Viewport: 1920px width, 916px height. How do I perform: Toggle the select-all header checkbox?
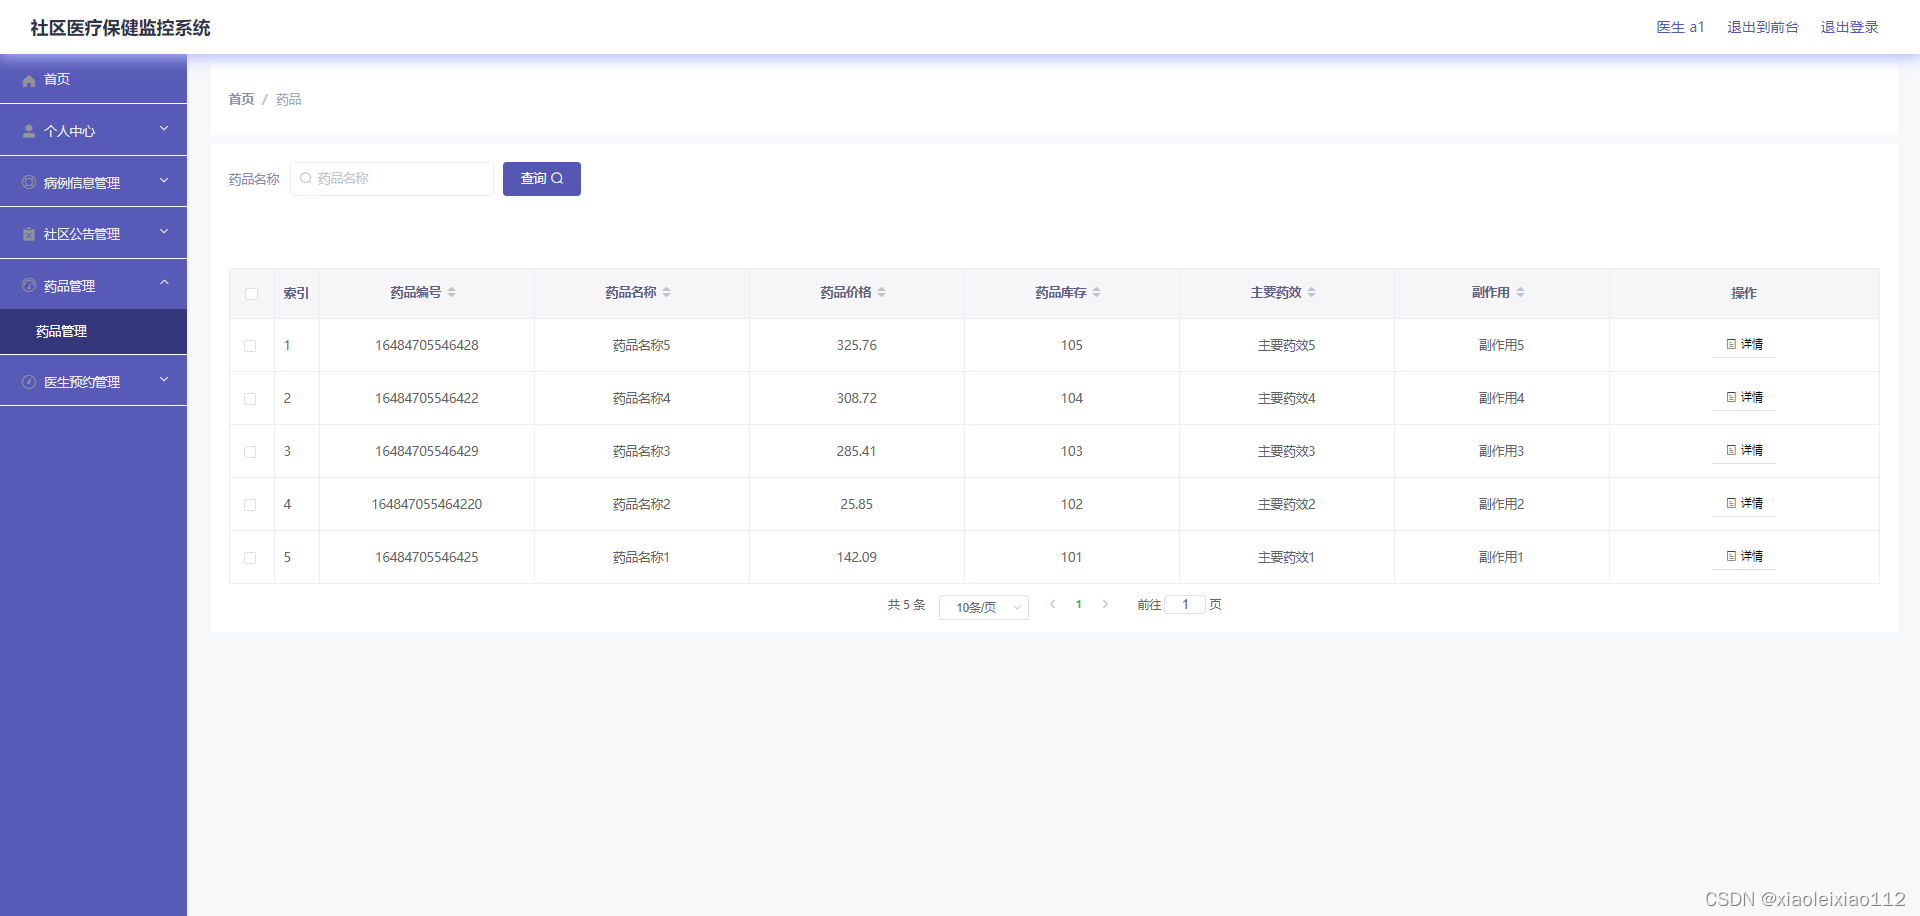pos(251,294)
